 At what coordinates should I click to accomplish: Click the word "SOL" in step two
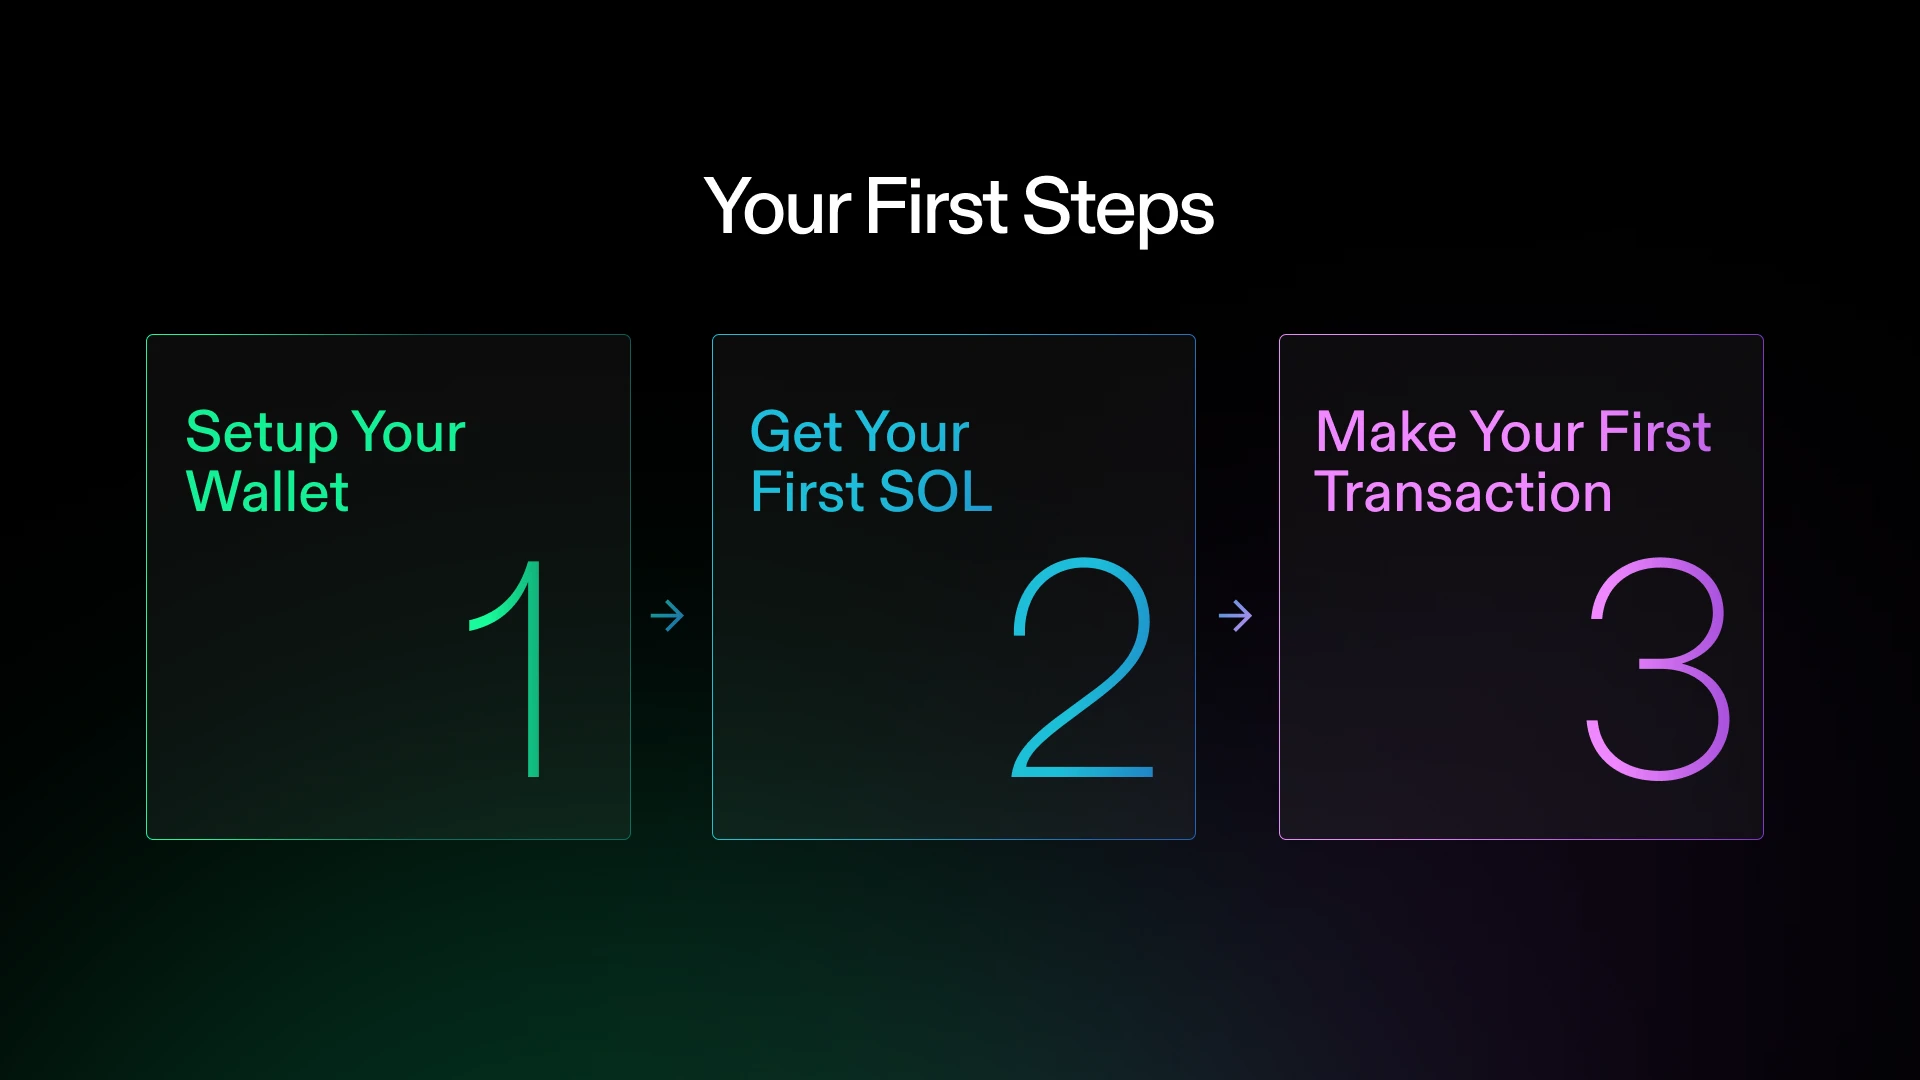935,492
